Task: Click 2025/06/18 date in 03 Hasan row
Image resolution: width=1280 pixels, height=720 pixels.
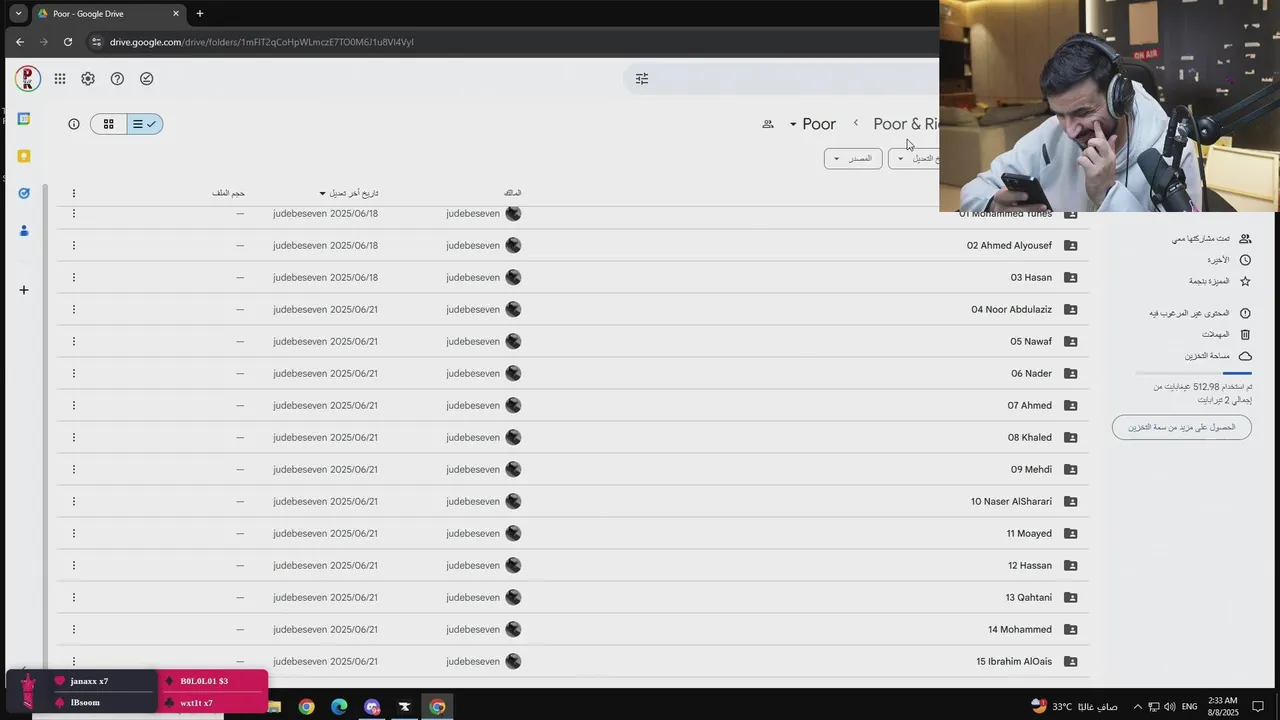Action: (354, 277)
